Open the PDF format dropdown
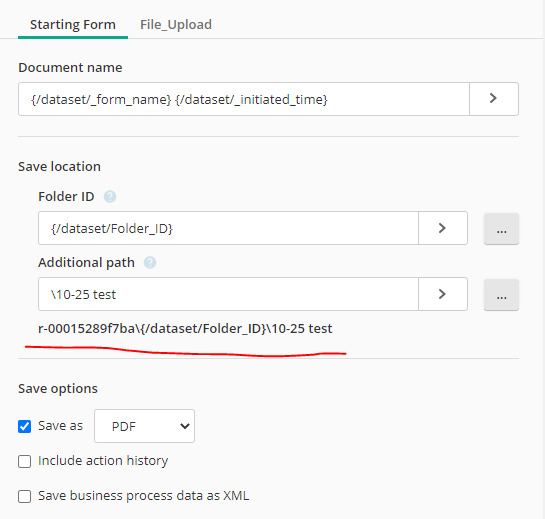 144,426
